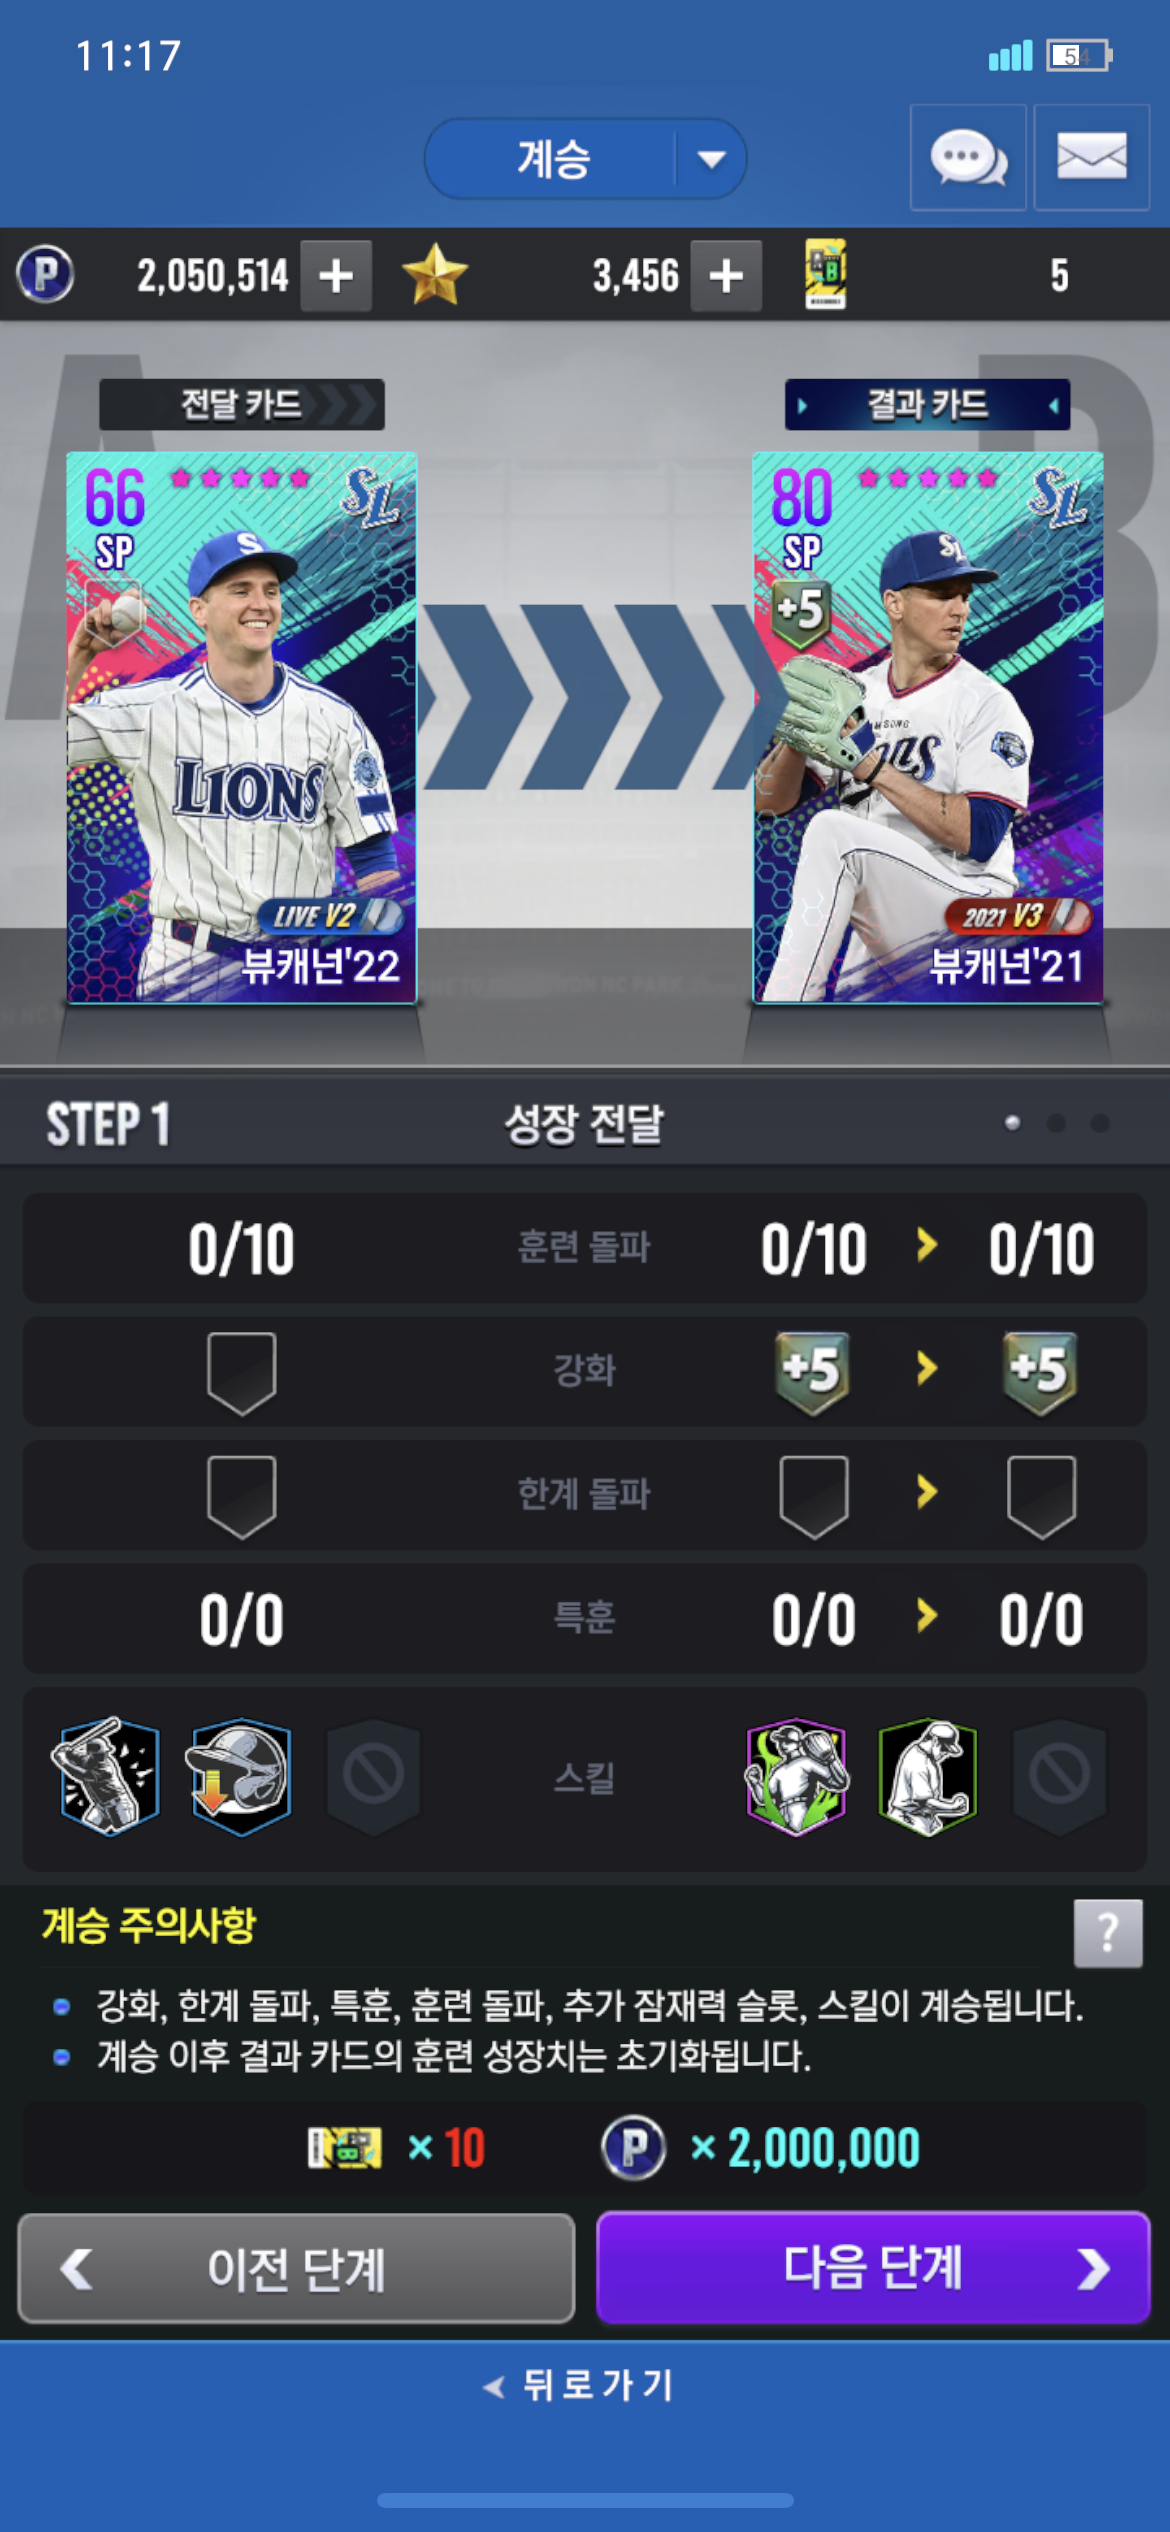Open the chat speech bubble icon
The width and height of the screenshot is (1170, 2532).
[968, 158]
